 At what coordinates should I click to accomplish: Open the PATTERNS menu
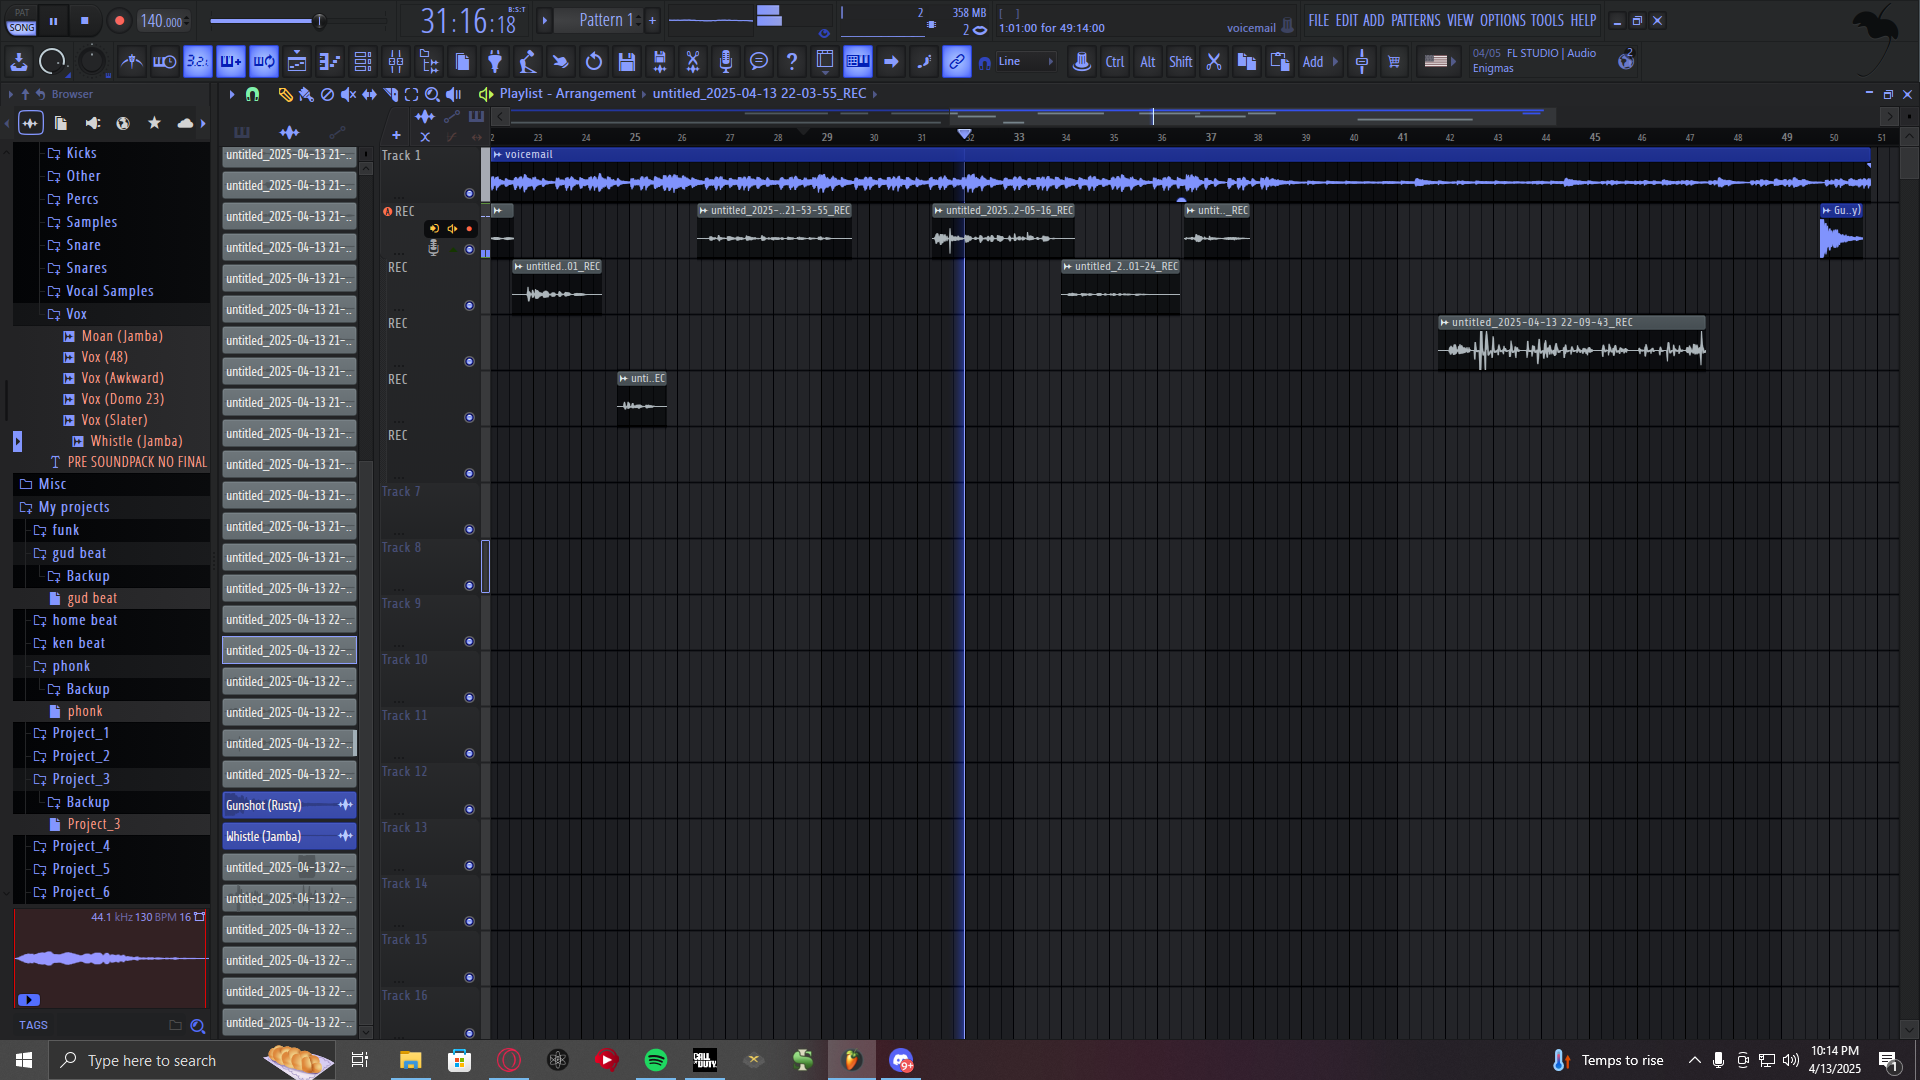pos(1415,20)
